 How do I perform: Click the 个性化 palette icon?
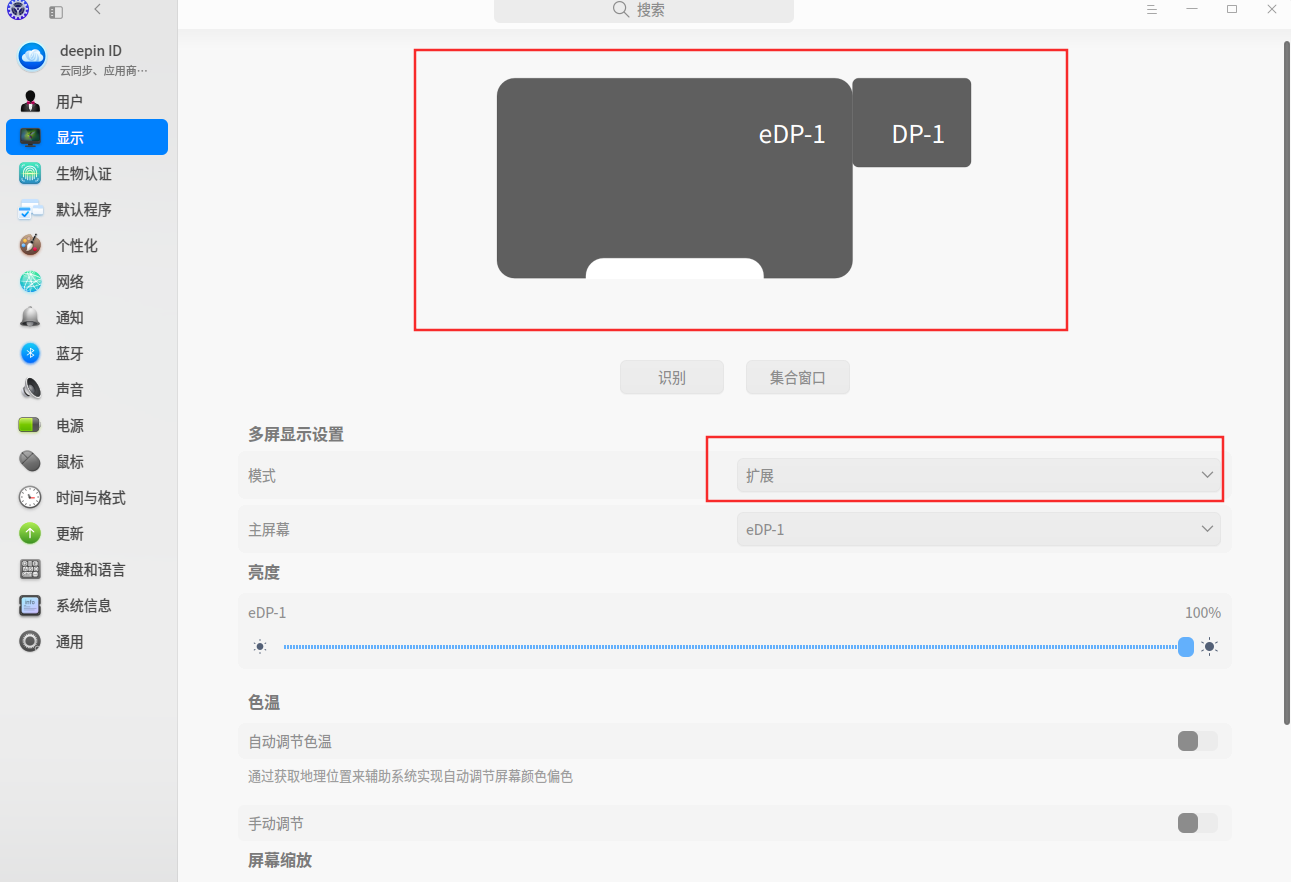pos(30,245)
